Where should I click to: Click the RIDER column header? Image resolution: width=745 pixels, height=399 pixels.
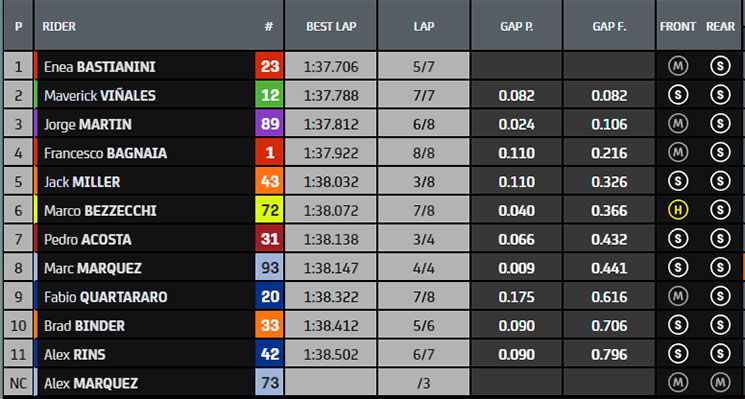(x=59, y=27)
